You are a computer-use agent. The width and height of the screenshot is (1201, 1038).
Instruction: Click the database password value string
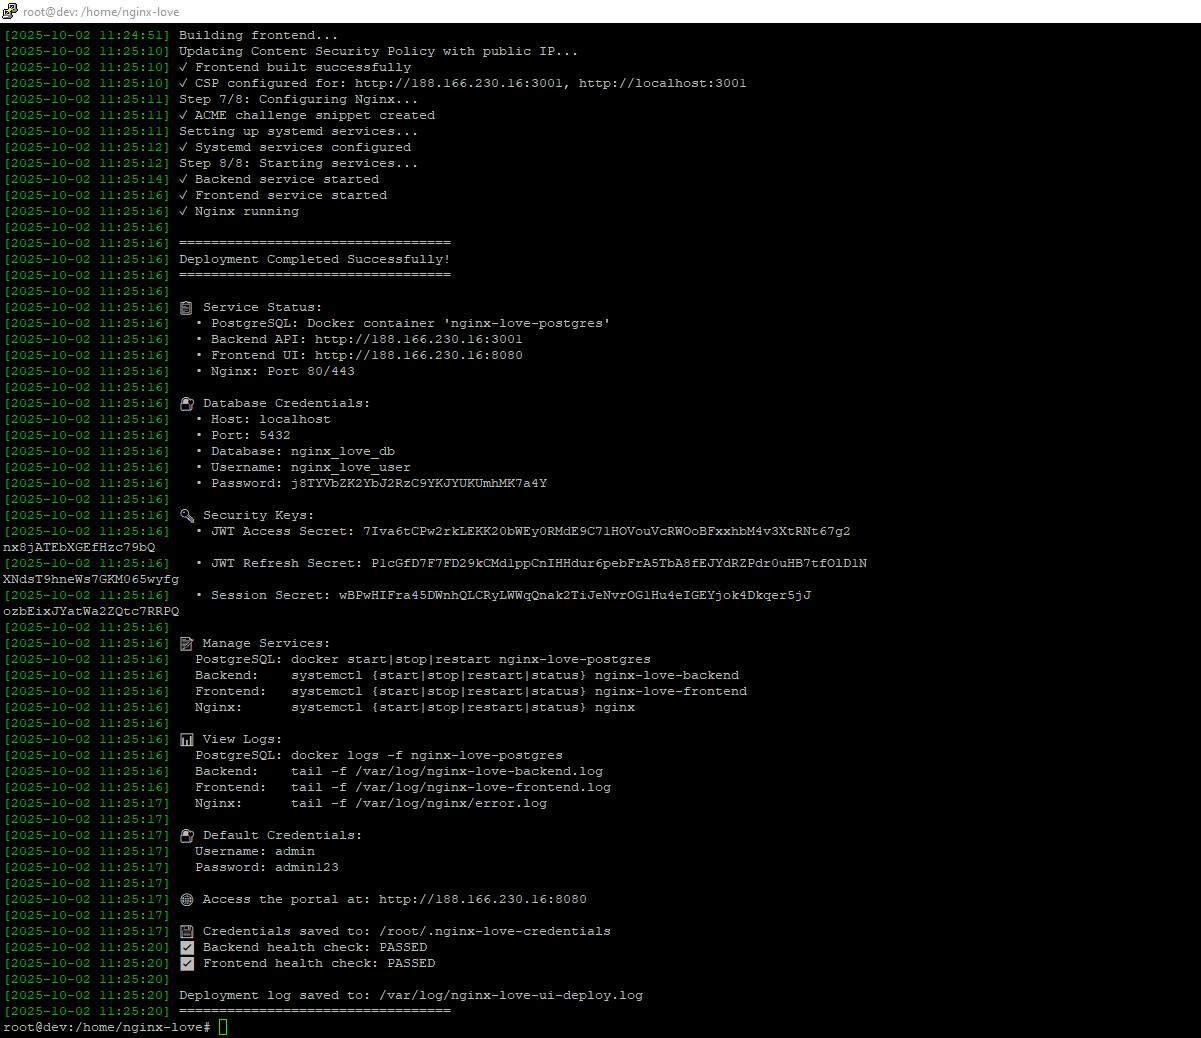[418, 484]
